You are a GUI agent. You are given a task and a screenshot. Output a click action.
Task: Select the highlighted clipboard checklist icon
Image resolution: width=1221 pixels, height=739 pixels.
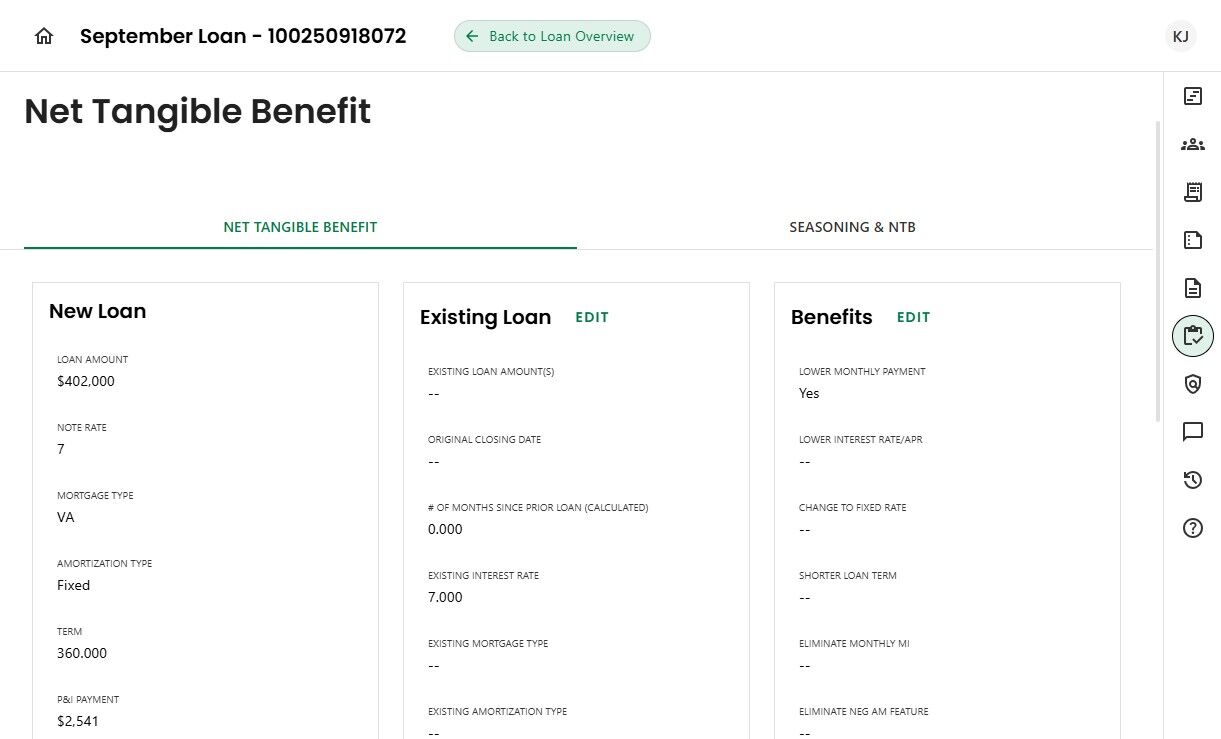(x=1192, y=336)
